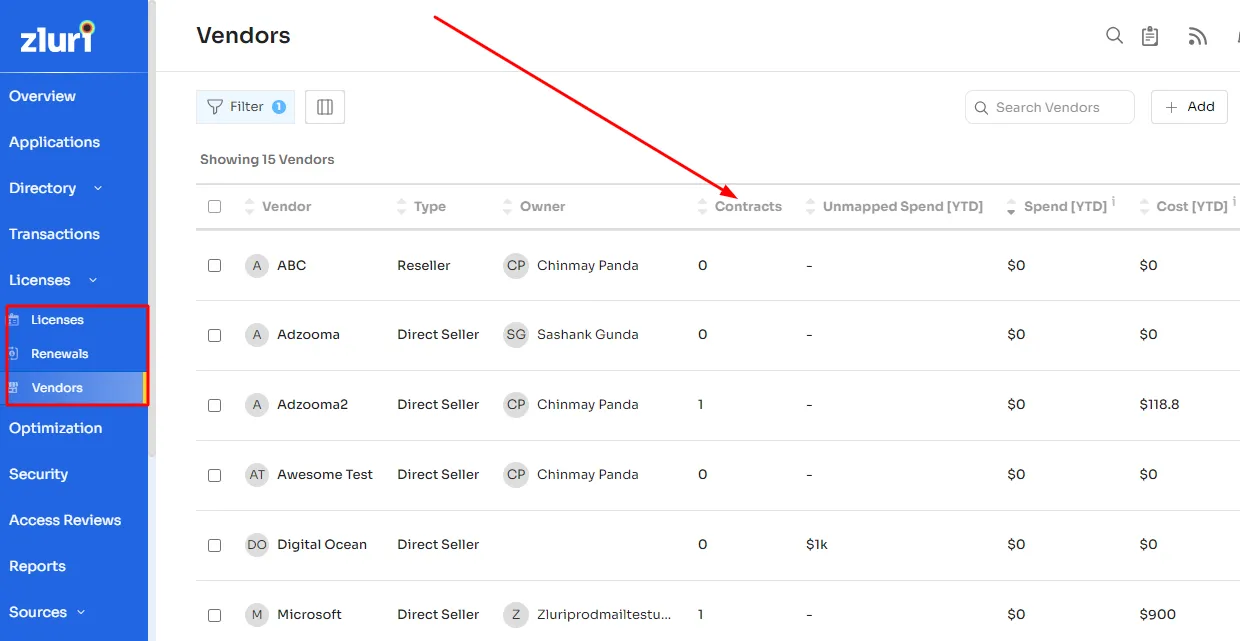Click the Add vendor button
The height and width of the screenshot is (641, 1240).
[x=1189, y=107]
